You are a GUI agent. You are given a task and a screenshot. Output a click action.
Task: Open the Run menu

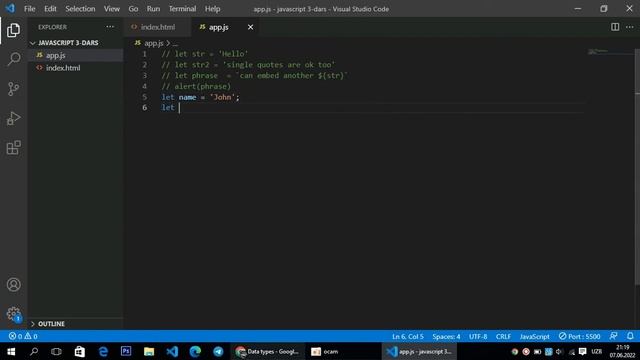click(x=153, y=9)
